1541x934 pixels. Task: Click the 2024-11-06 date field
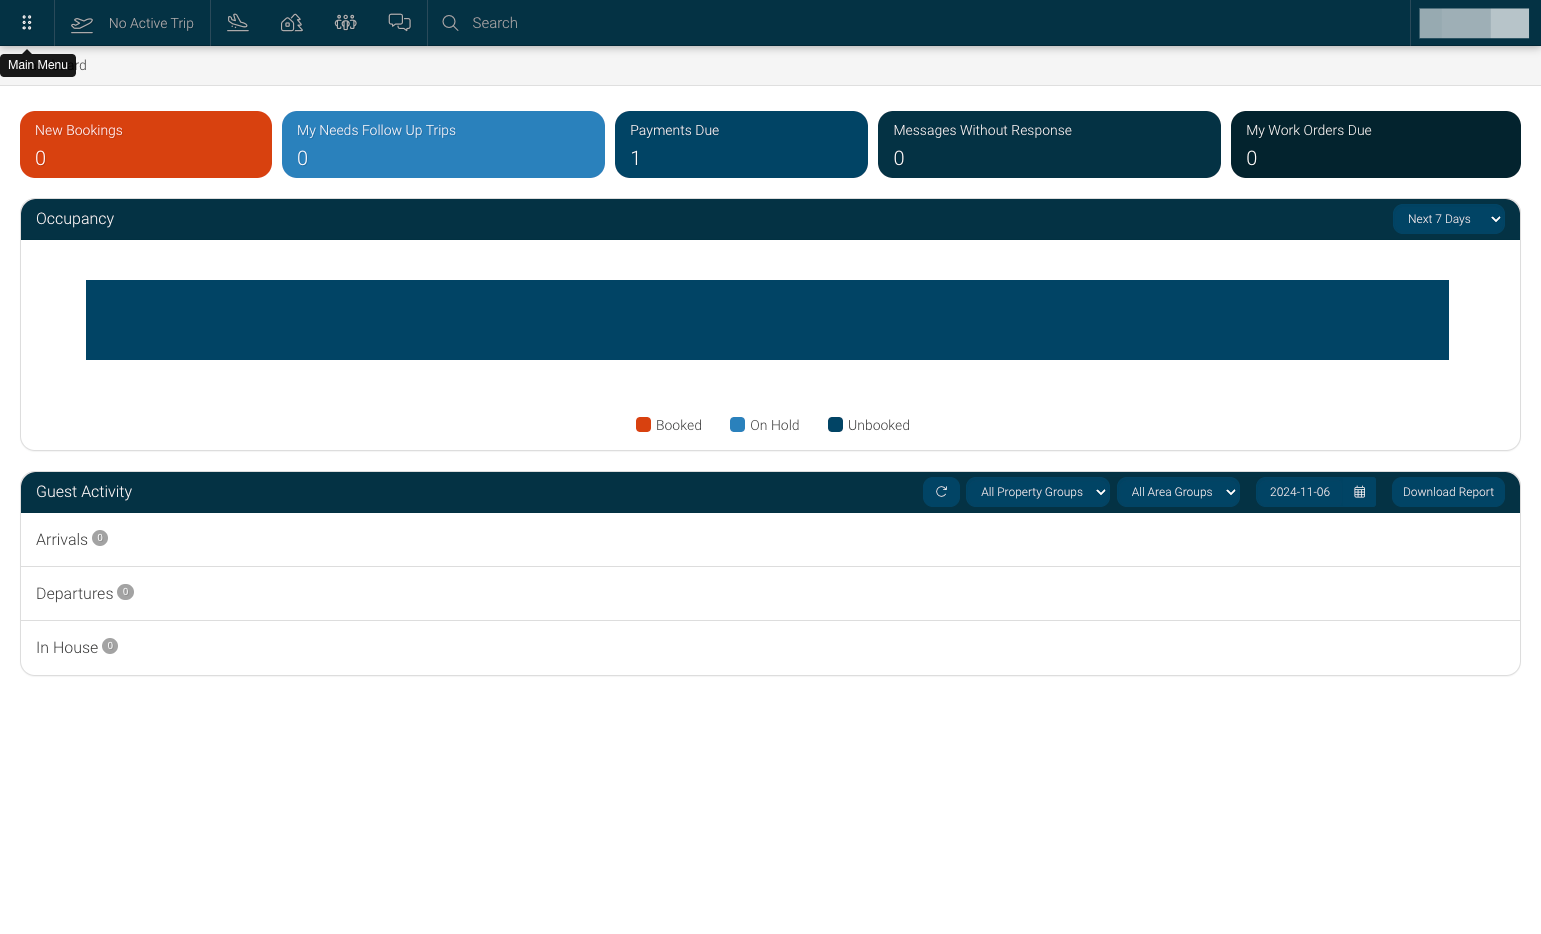tap(1300, 492)
